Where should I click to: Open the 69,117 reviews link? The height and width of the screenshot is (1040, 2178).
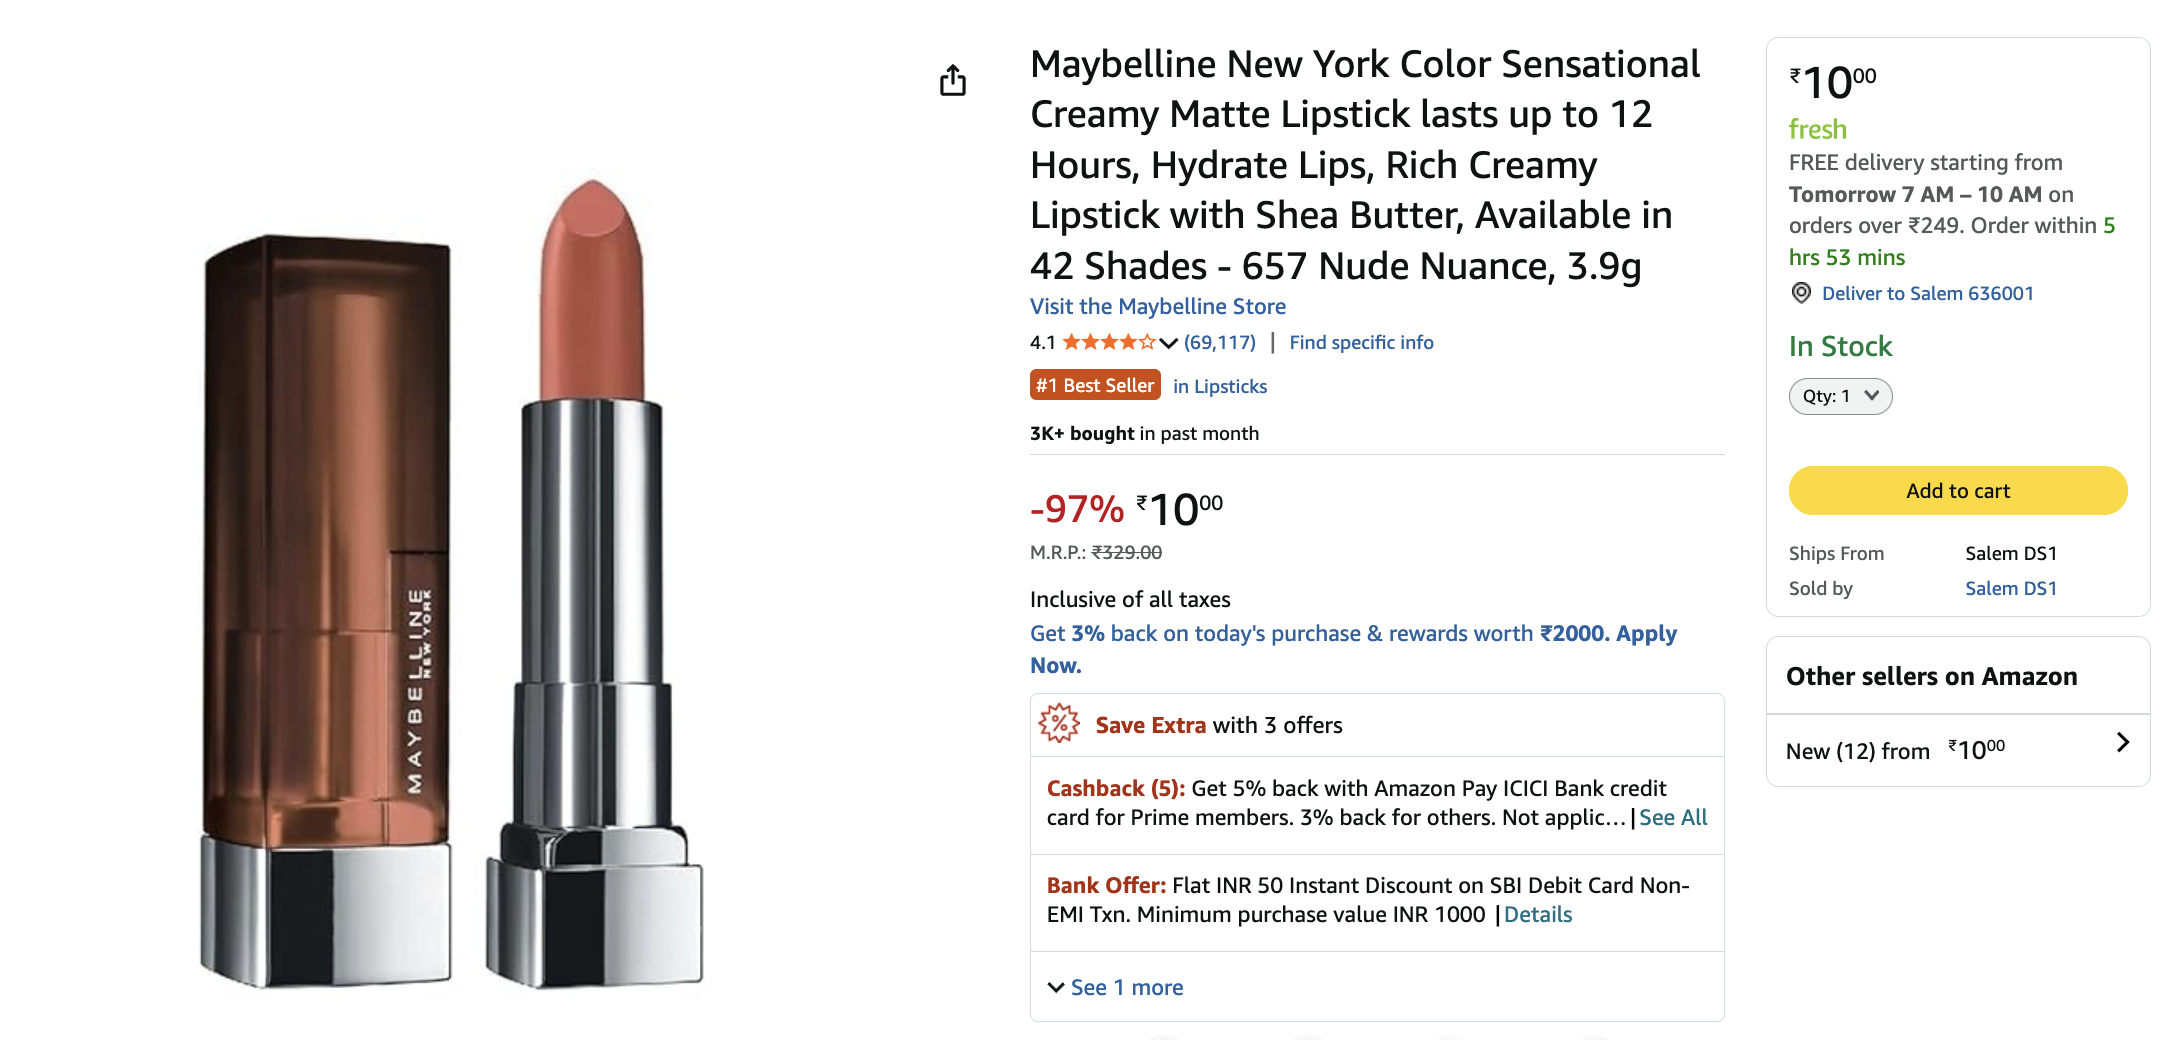pyautogui.click(x=1220, y=343)
